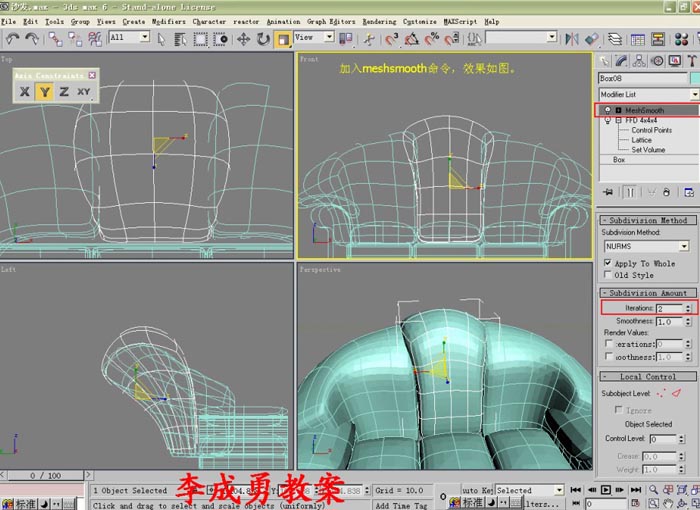
Task: Open the Curve Editor icon
Action: (638, 40)
